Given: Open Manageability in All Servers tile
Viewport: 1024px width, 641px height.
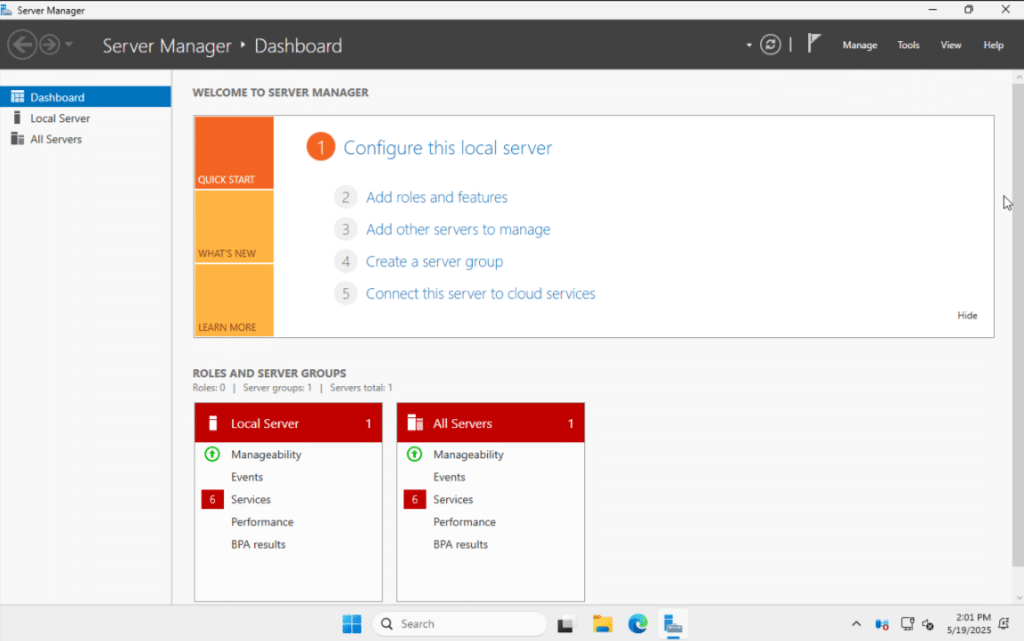Looking at the screenshot, I should [x=468, y=454].
